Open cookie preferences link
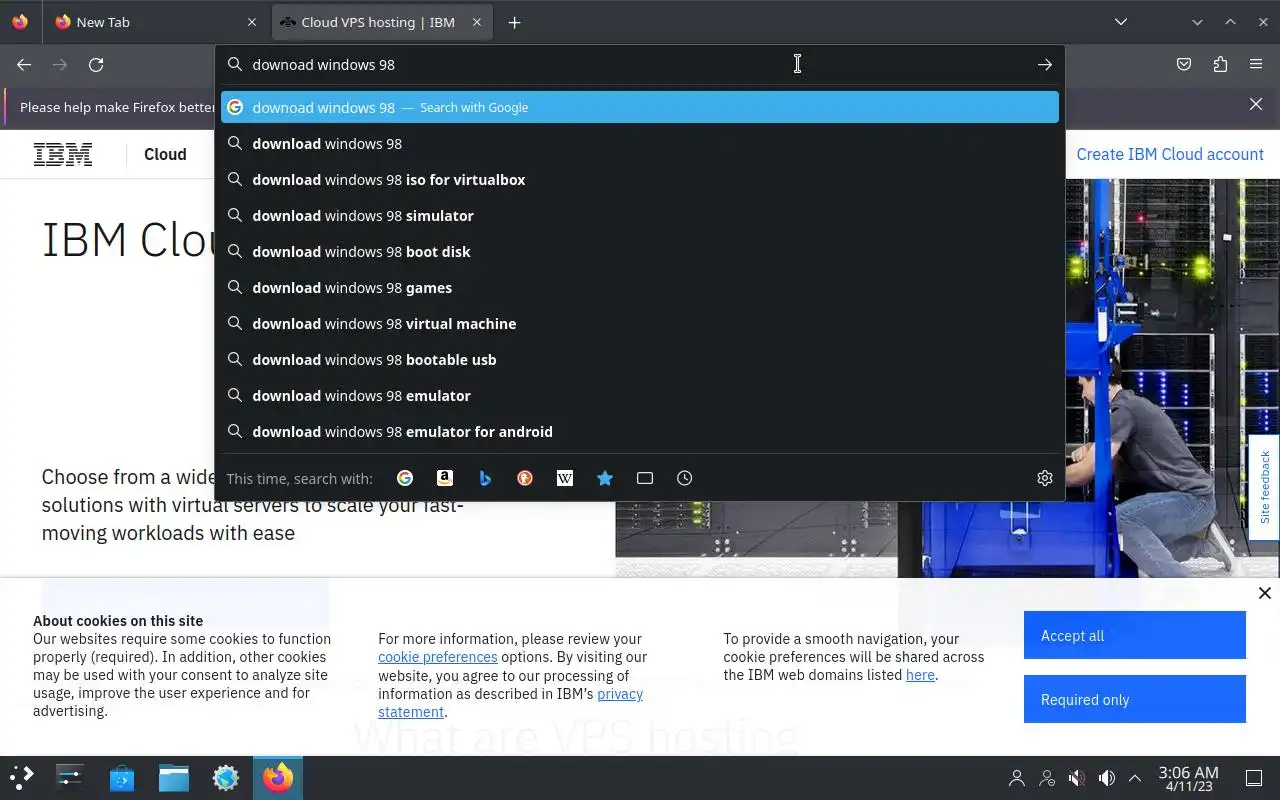1280x800 pixels. [x=437, y=657]
